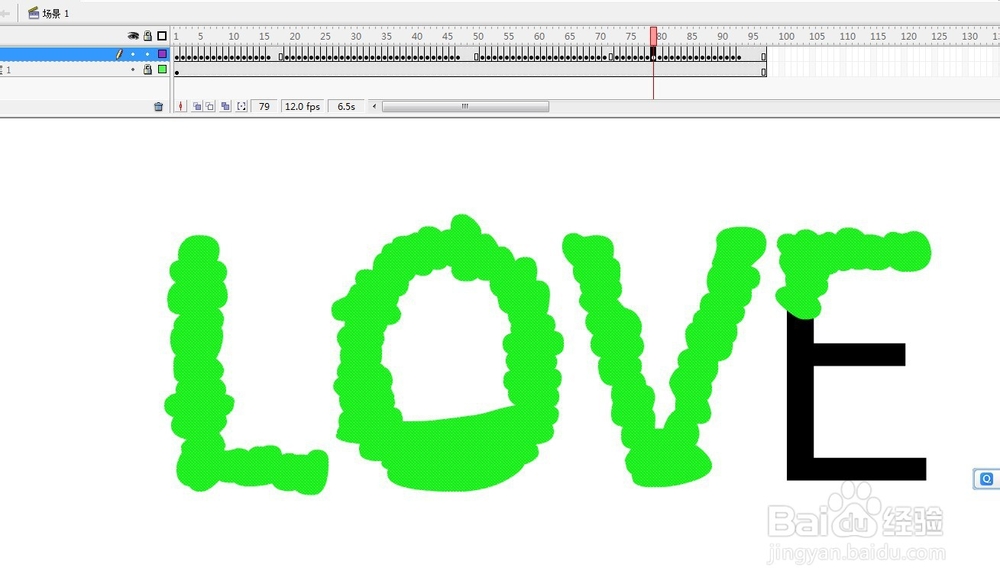Click current frame number field showing 79
The image size is (1000, 587).
pos(264,107)
